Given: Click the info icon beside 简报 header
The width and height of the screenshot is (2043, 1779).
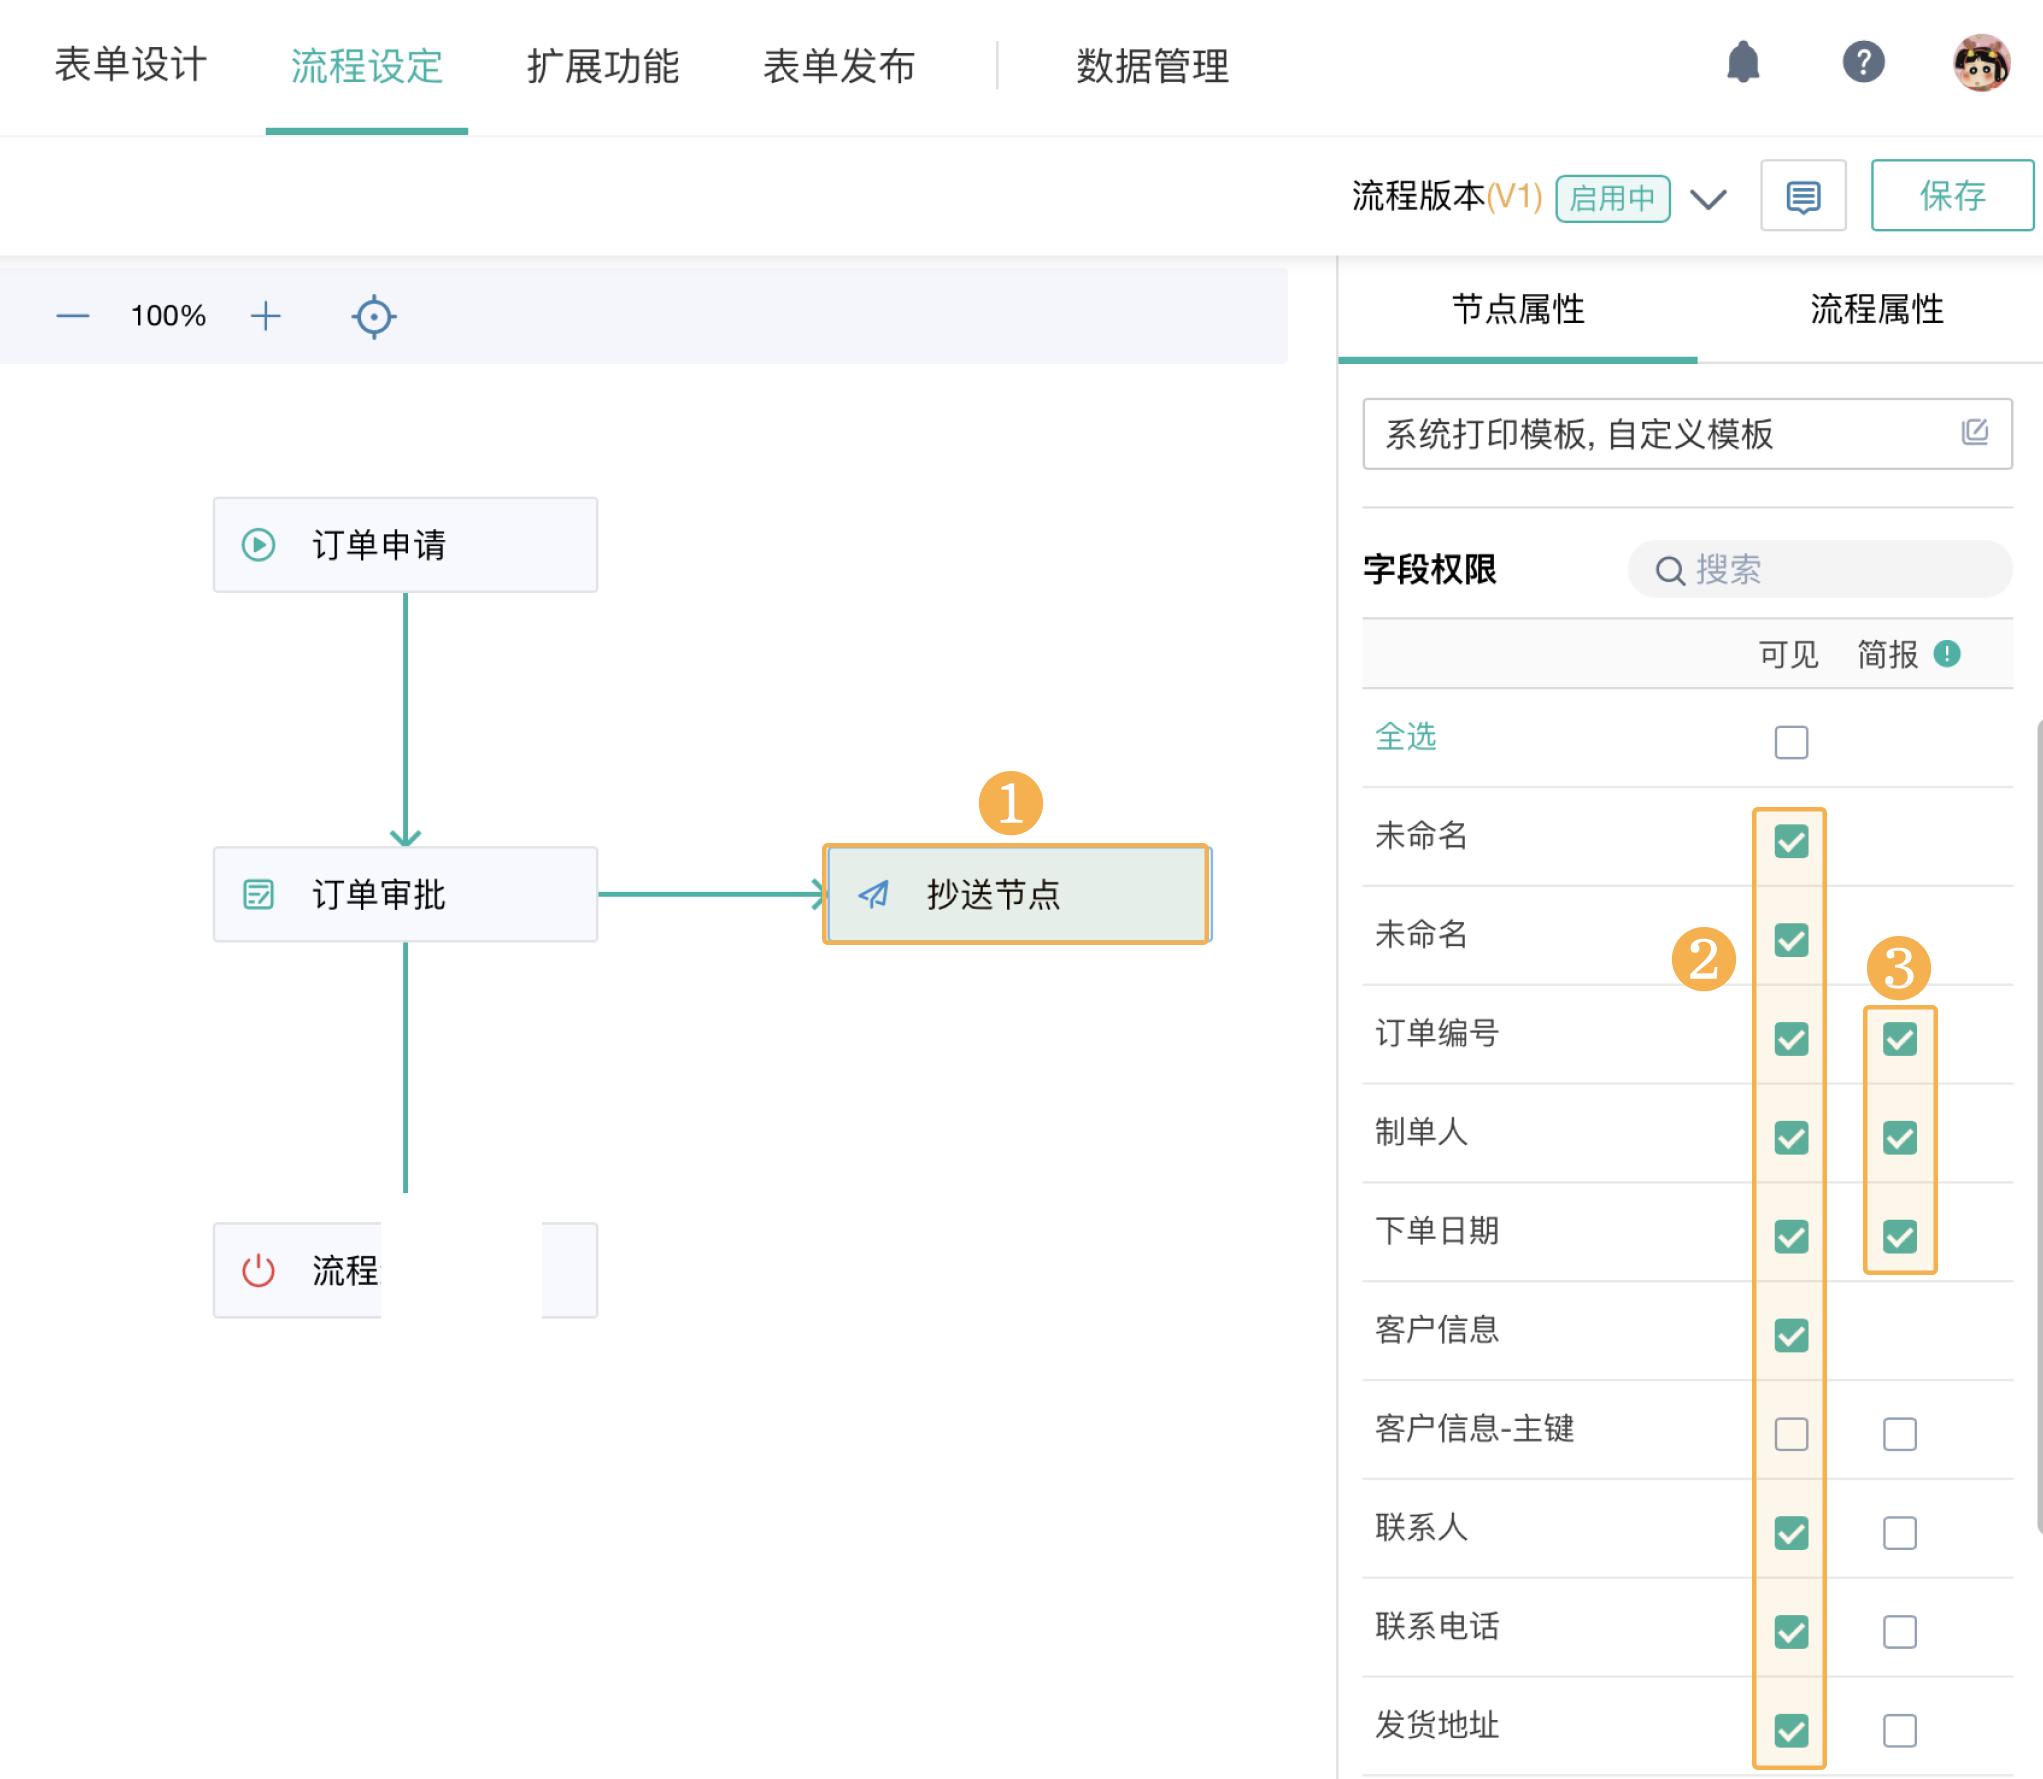Looking at the screenshot, I should coord(1944,653).
